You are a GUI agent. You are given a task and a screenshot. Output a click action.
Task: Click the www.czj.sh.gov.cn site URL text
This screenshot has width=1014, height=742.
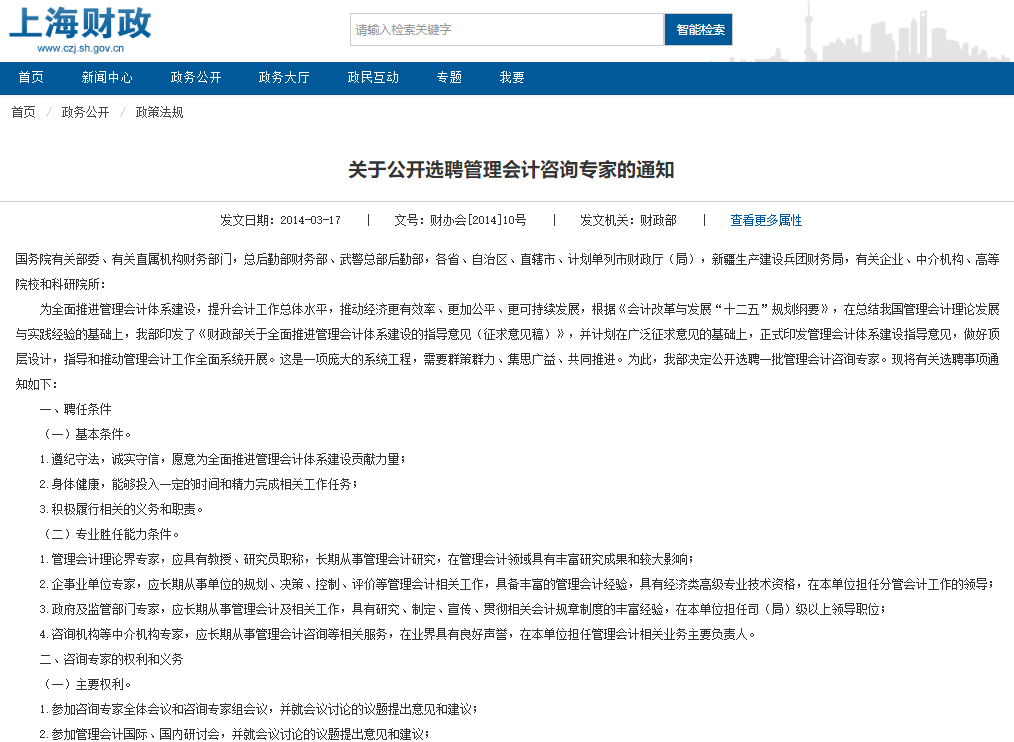(80, 48)
